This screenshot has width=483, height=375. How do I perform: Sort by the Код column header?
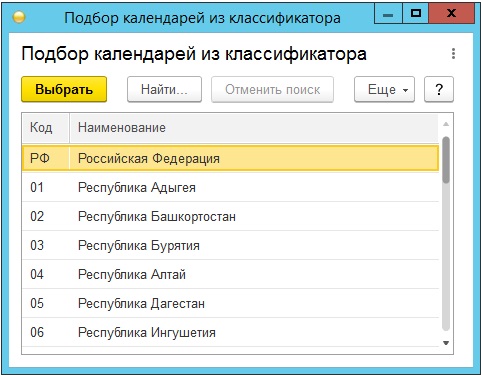point(46,128)
